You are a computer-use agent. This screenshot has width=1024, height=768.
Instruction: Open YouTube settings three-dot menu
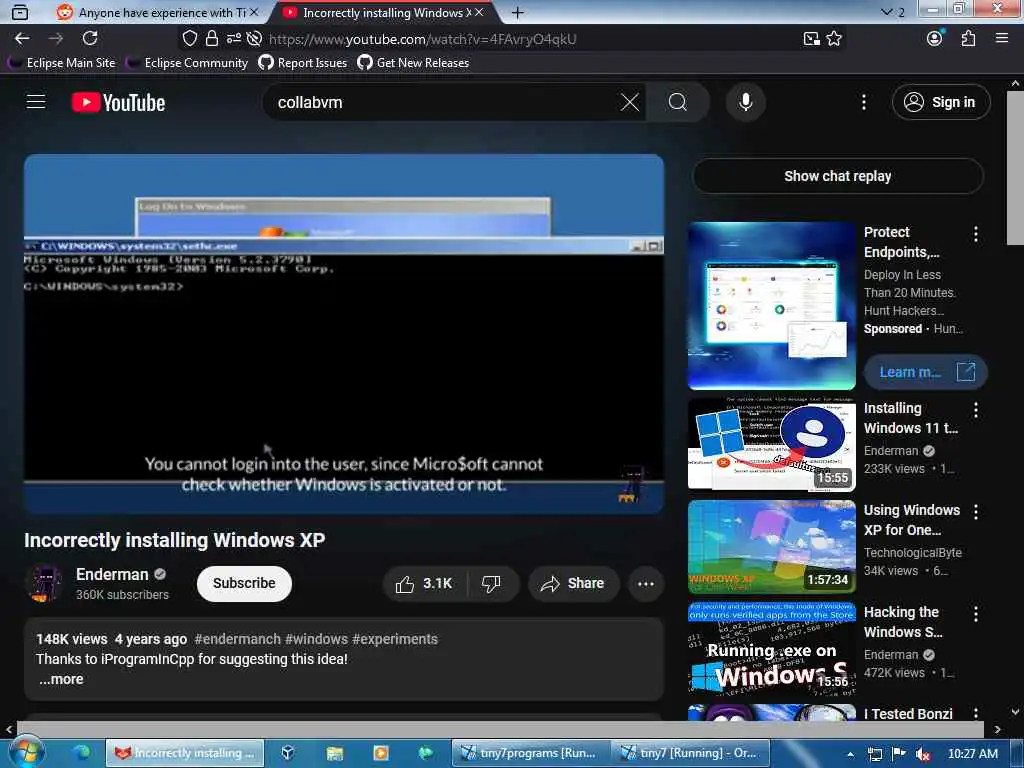pyautogui.click(x=863, y=102)
